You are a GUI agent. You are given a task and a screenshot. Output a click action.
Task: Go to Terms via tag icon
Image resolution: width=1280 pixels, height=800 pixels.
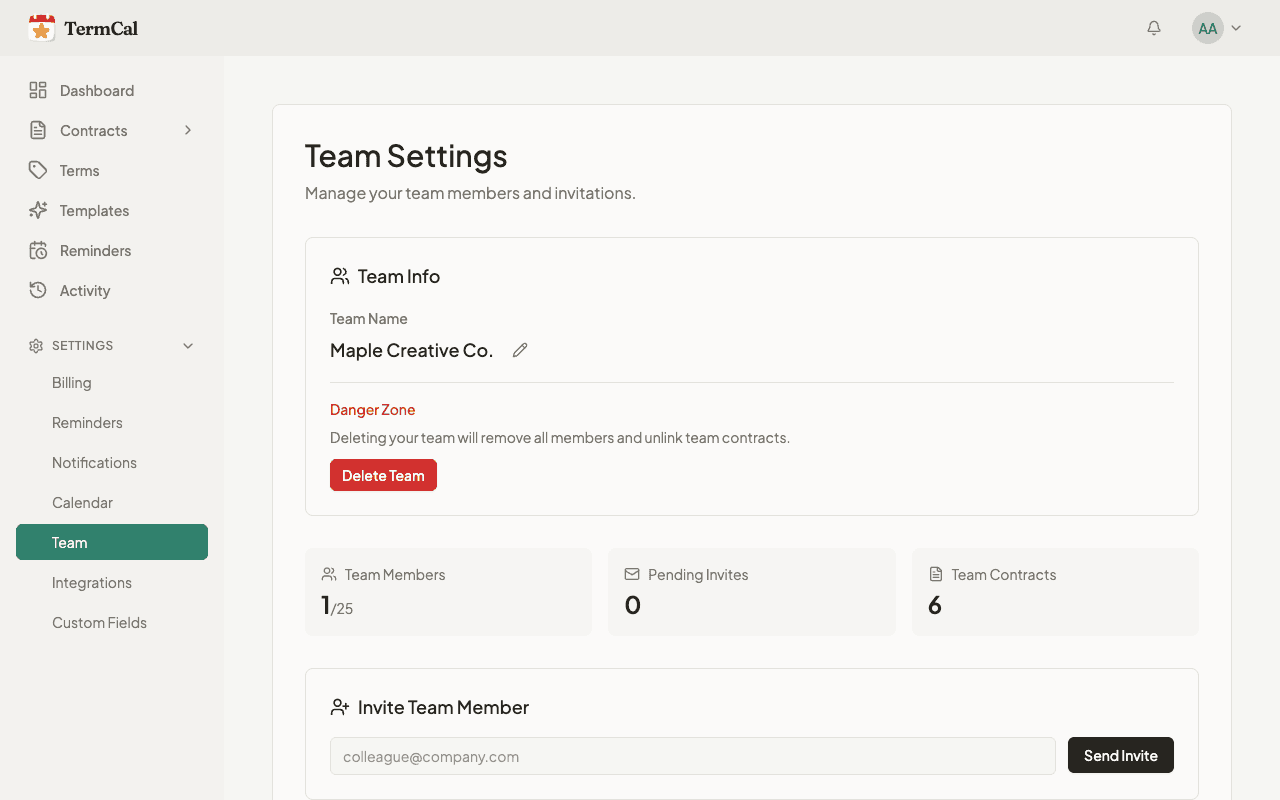tap(38, 171)
